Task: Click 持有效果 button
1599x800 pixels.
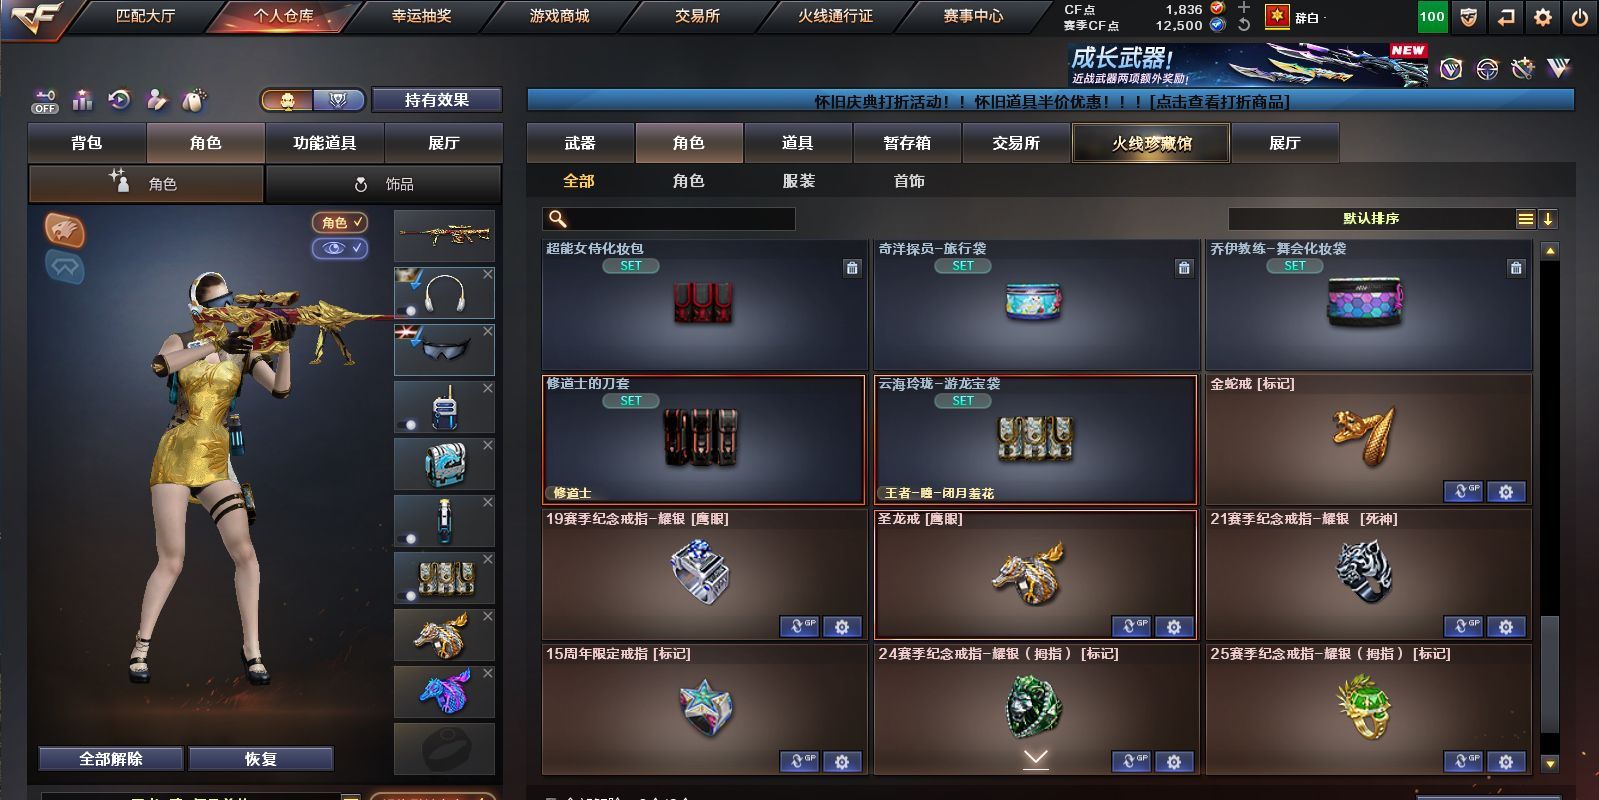Action: click(x=437, y=100)
